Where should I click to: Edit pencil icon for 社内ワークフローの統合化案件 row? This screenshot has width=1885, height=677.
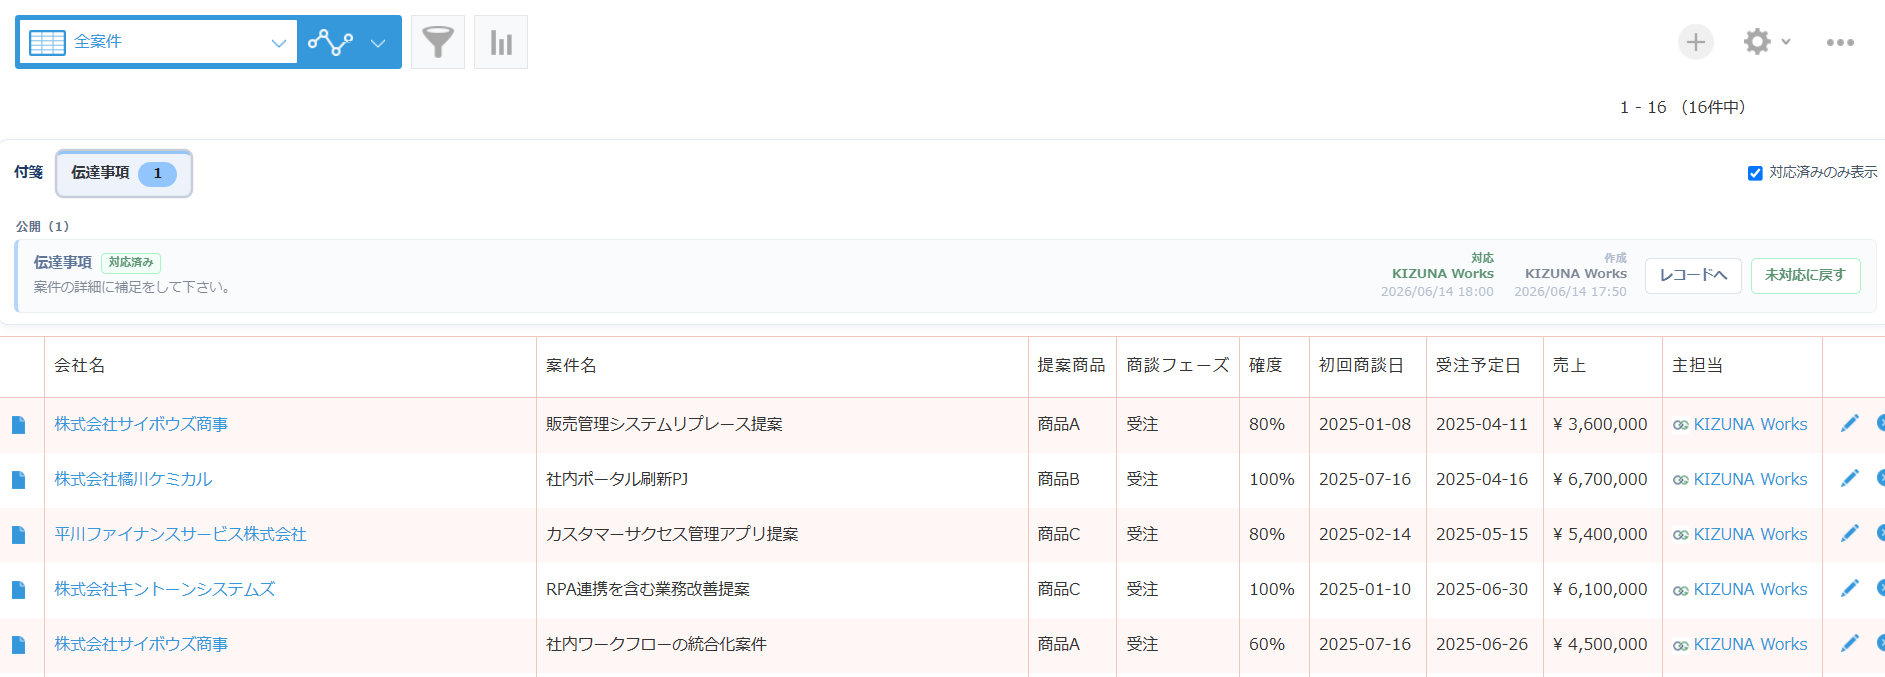pos(1850,644)
